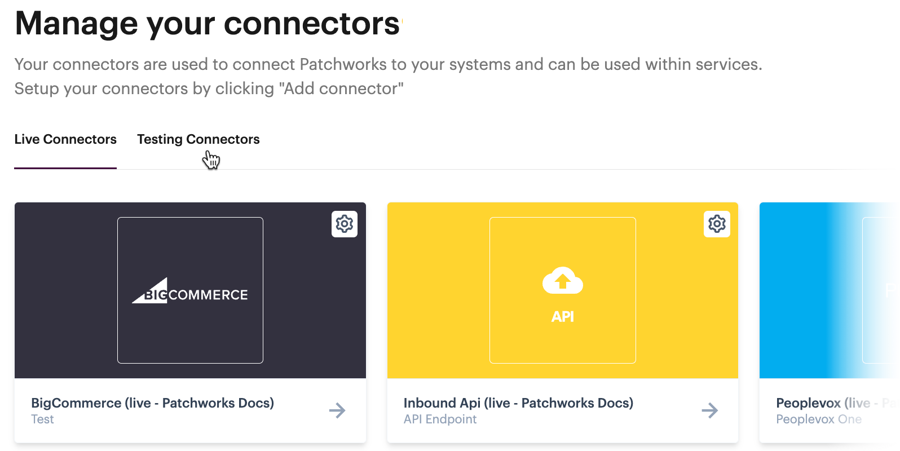Open settings gear on Inbound Api card
This screenshot has height=451, width=900.
tap(716, 224)
